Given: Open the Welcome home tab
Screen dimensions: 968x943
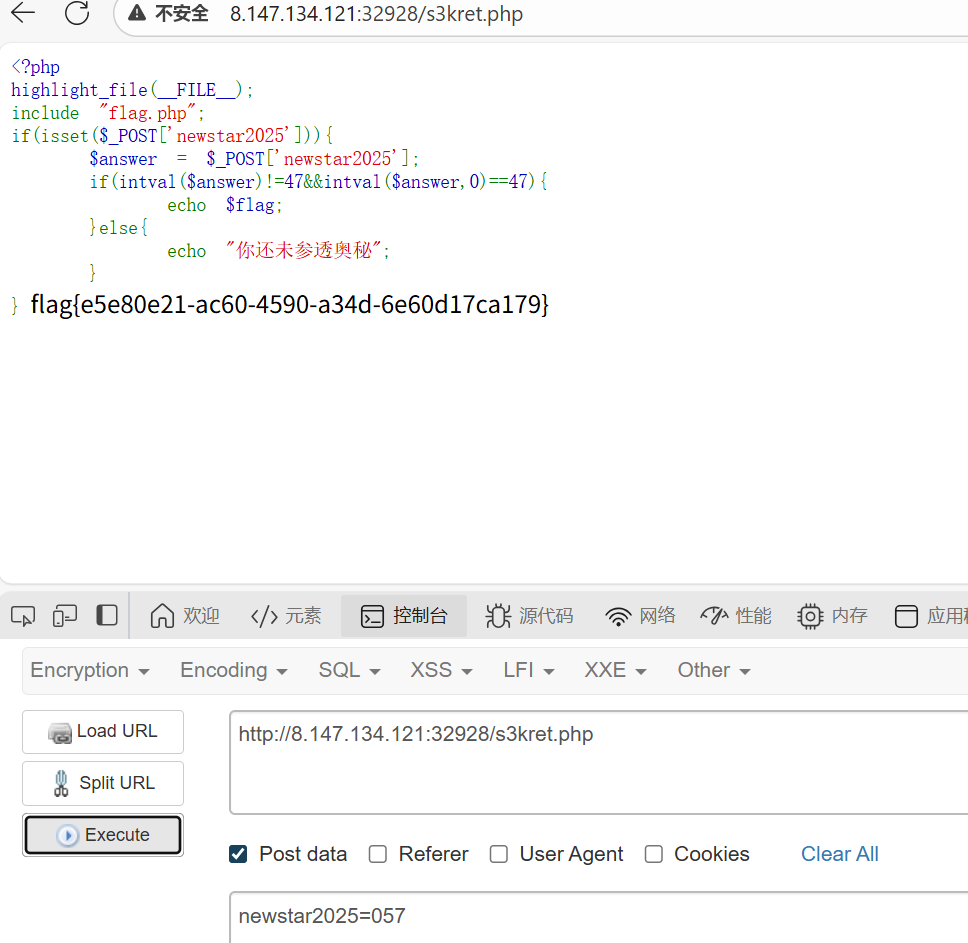Looking at the screenshot, I should [185, 616].
